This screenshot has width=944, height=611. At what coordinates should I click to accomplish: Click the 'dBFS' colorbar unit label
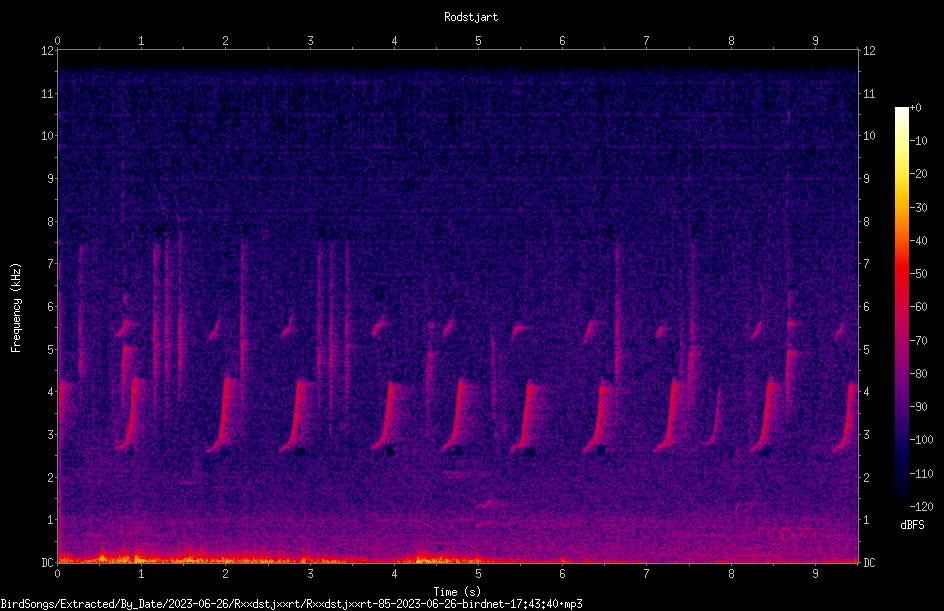pyautogui.click(x=912, y=525)
